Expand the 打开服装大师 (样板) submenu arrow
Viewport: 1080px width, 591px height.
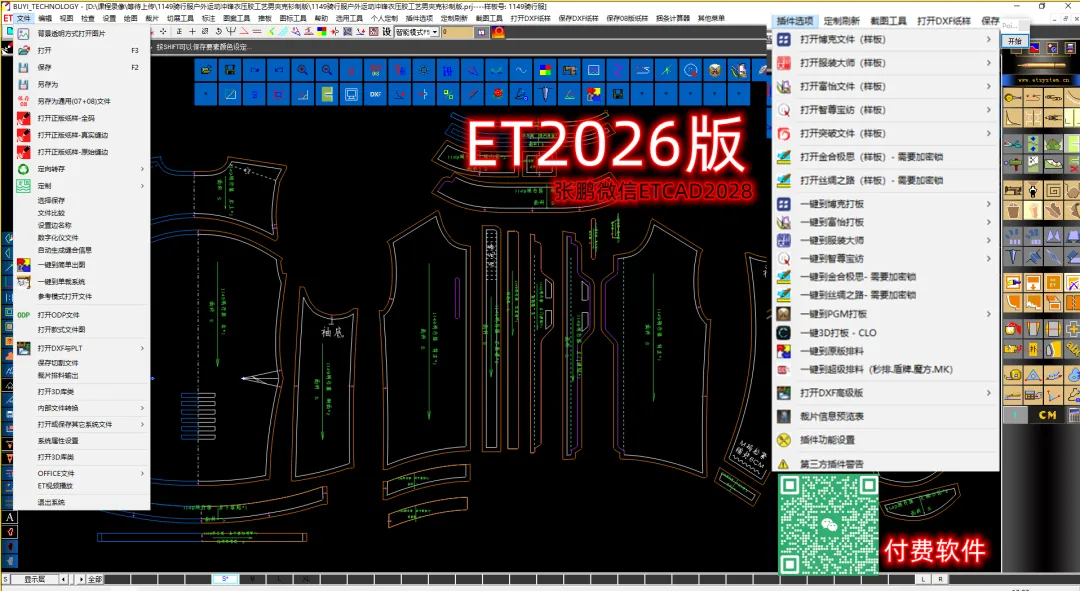988,63
